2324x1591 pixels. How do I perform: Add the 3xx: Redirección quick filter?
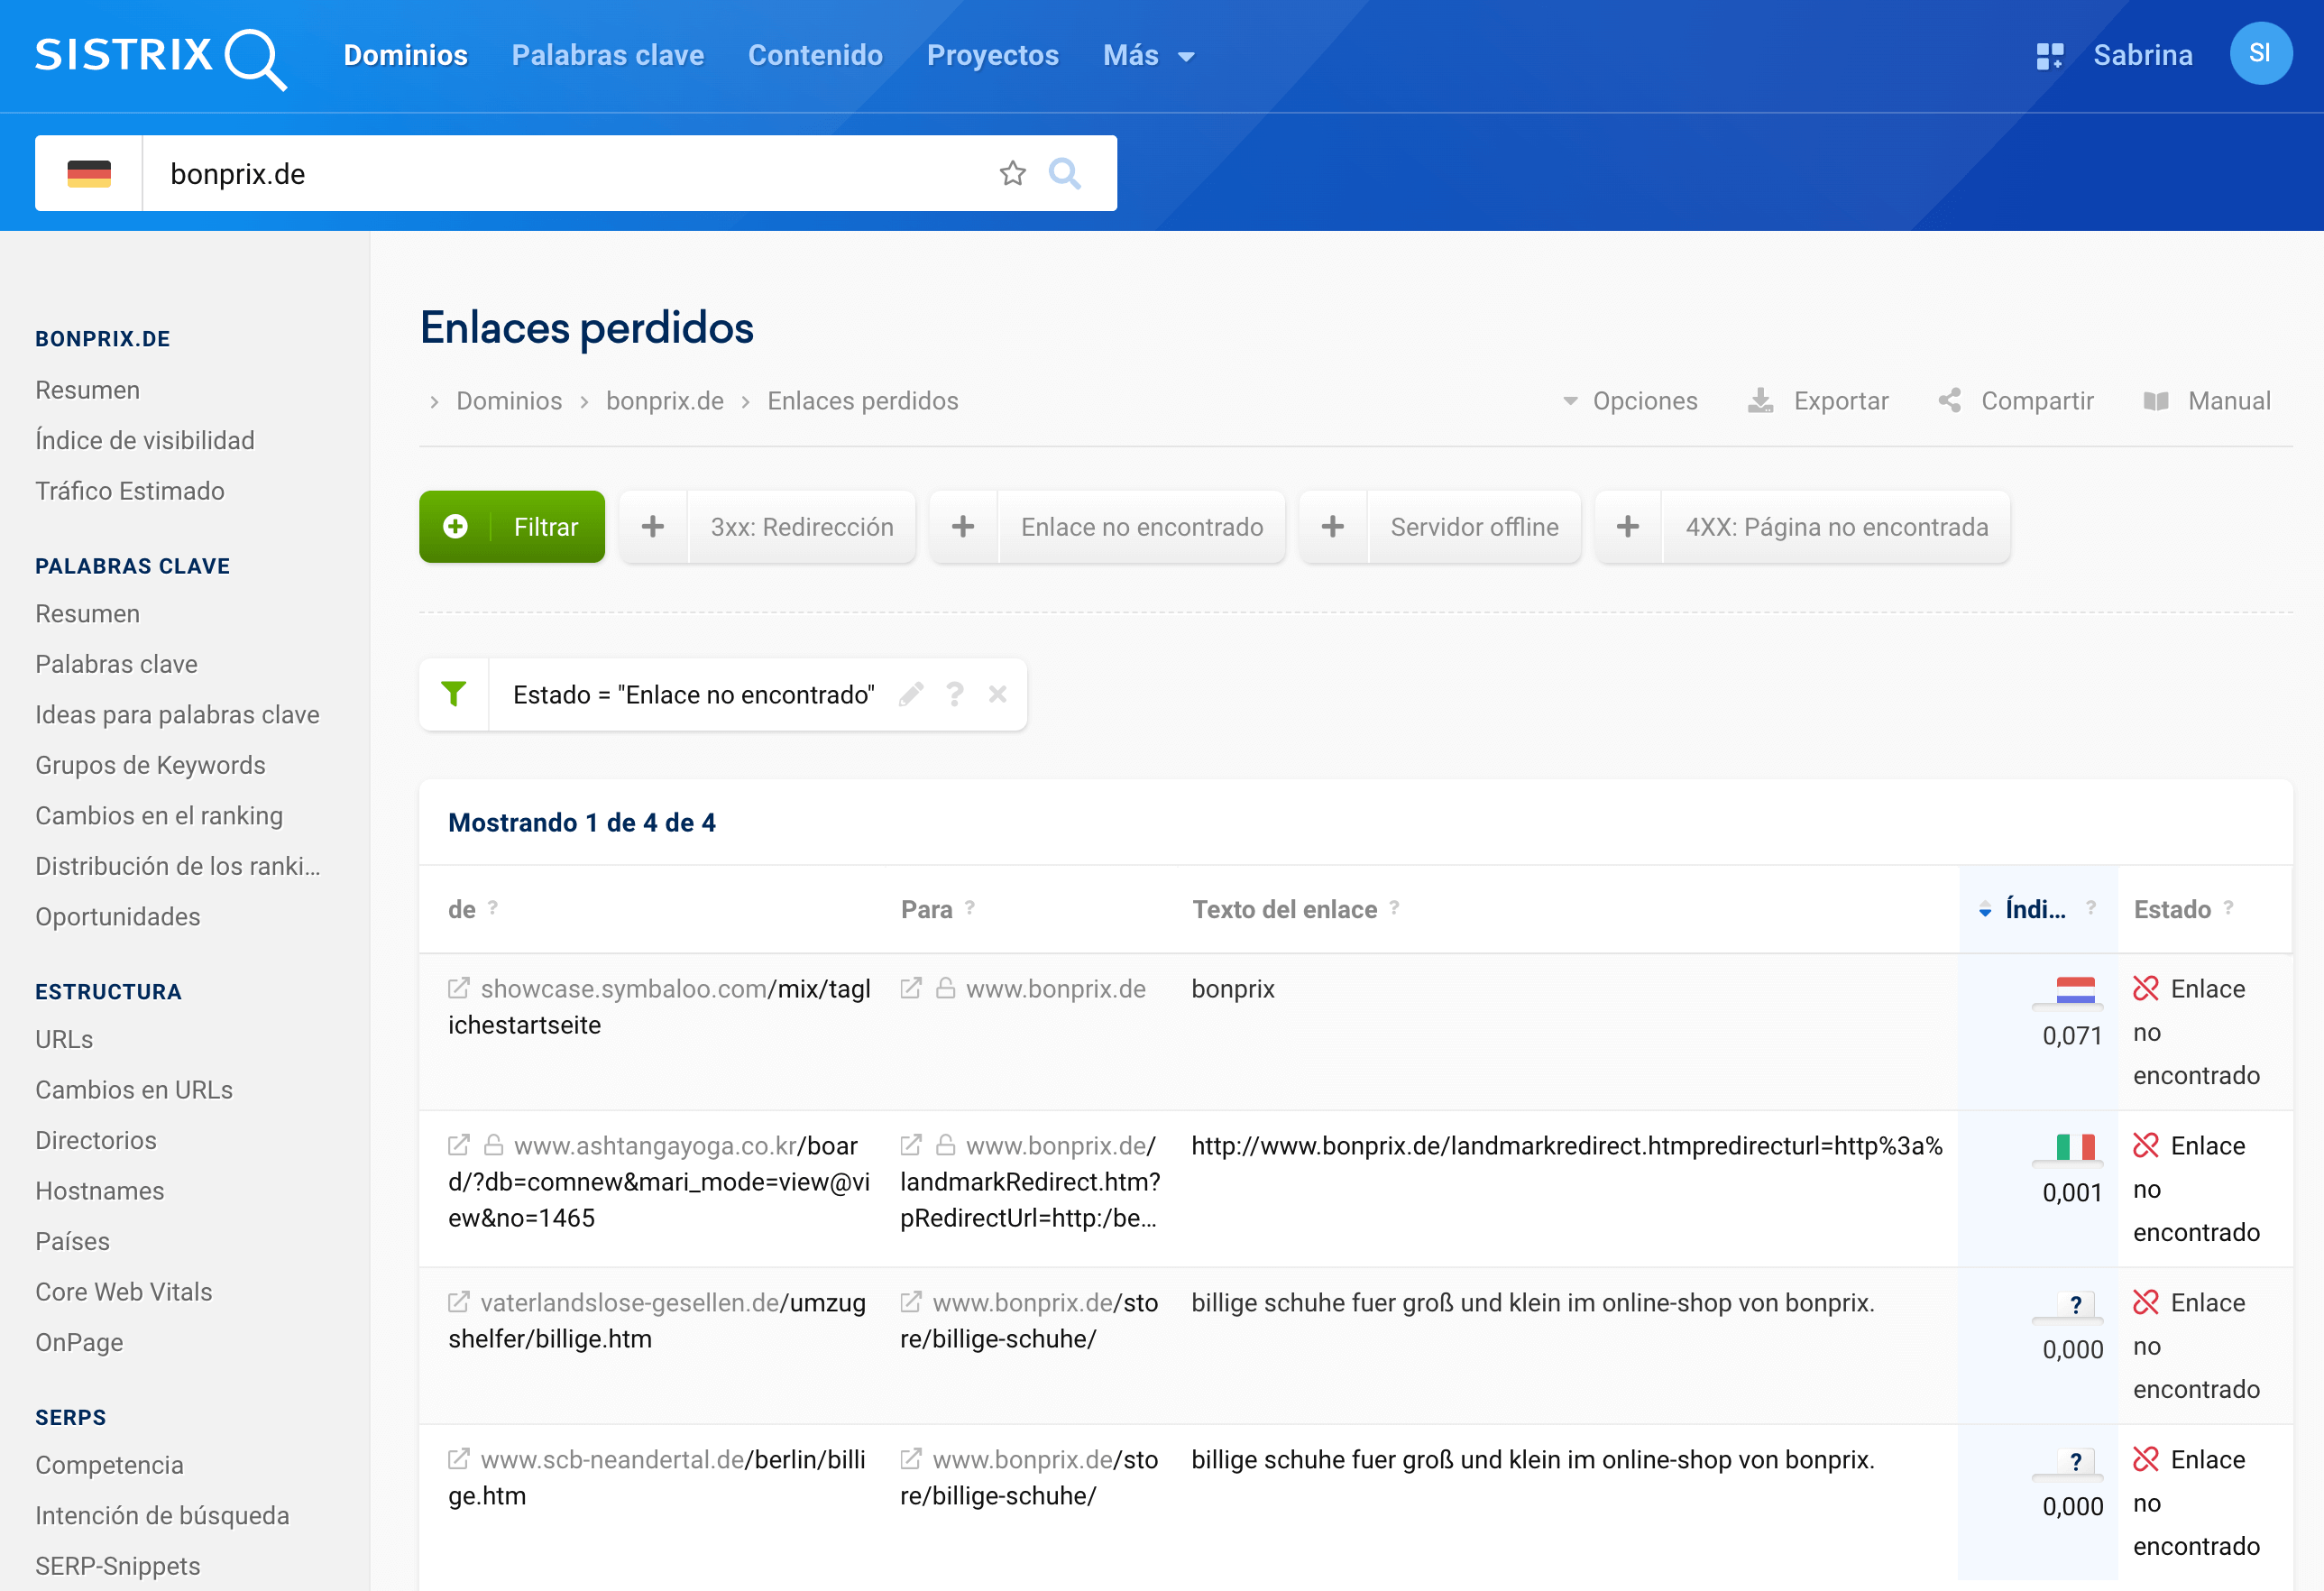(x=653, y=527)
